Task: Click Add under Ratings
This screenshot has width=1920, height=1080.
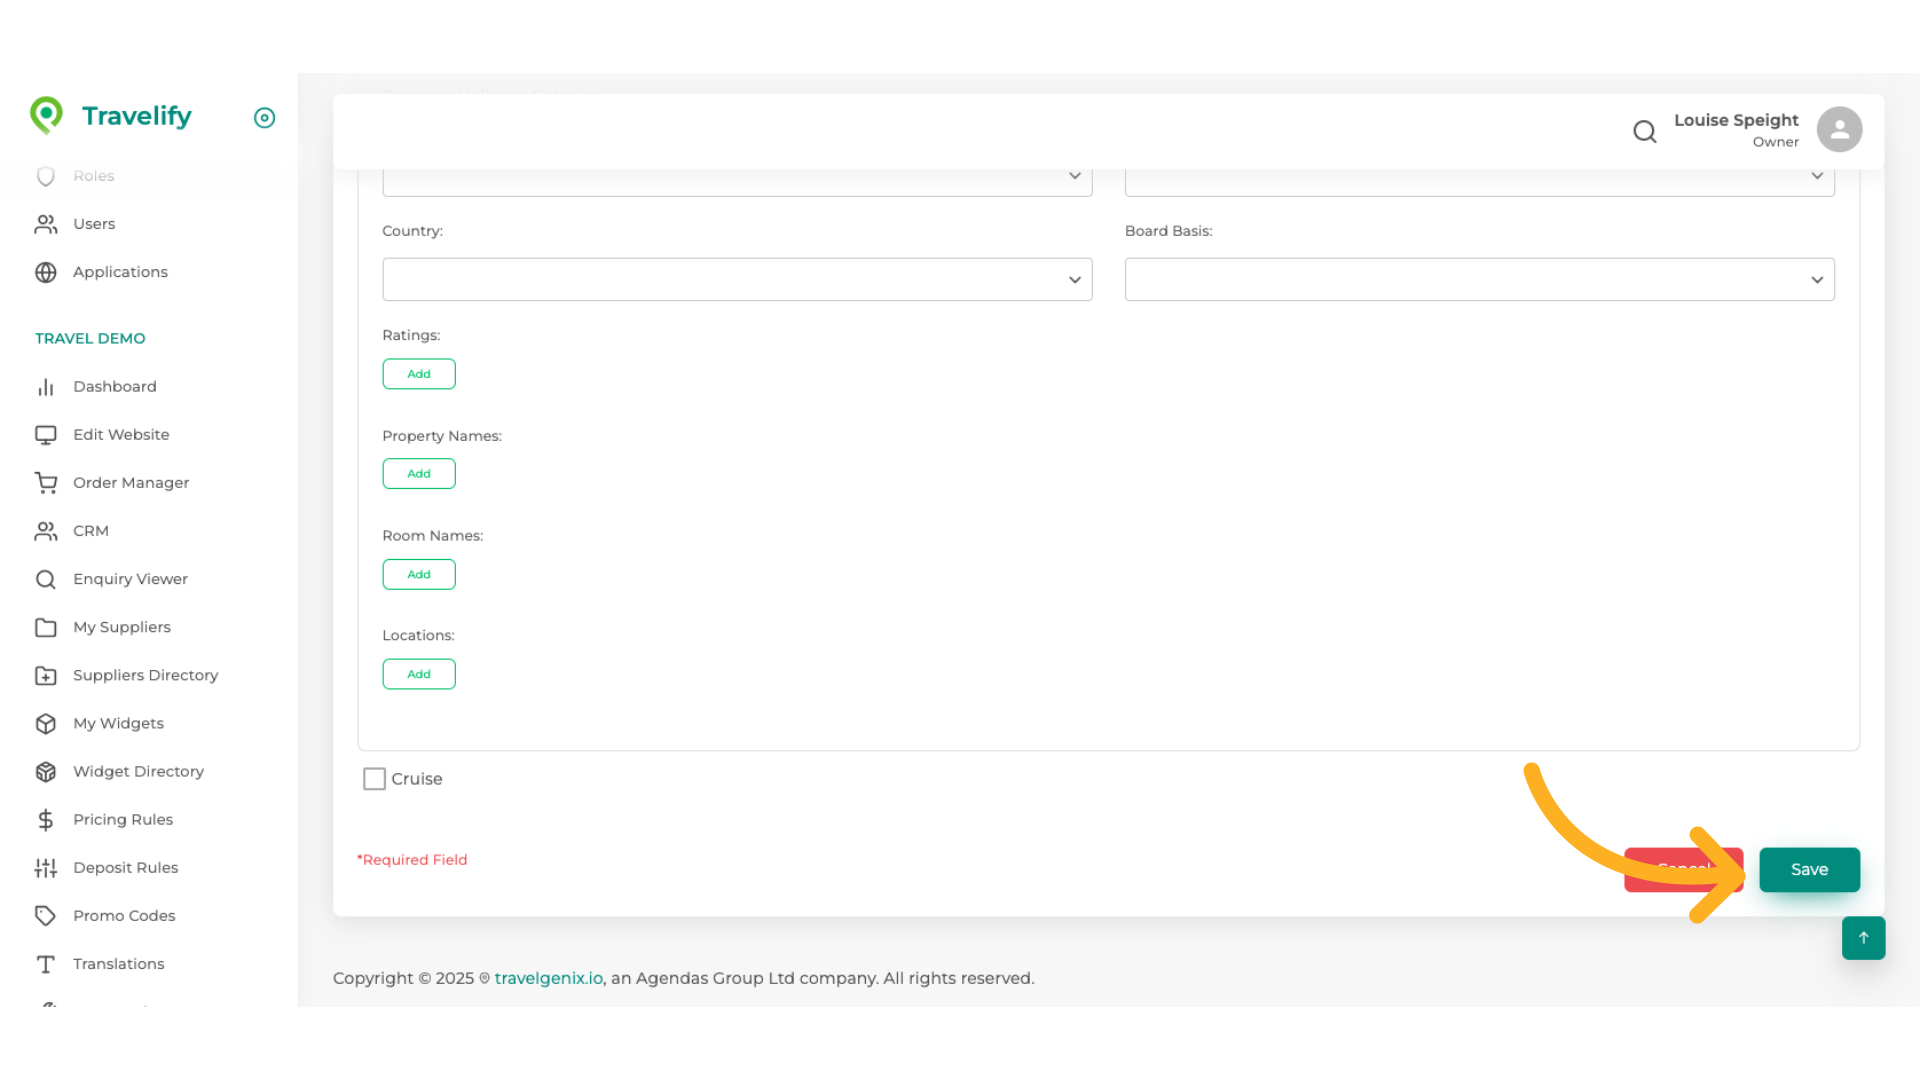Action: tap(418, 374)
